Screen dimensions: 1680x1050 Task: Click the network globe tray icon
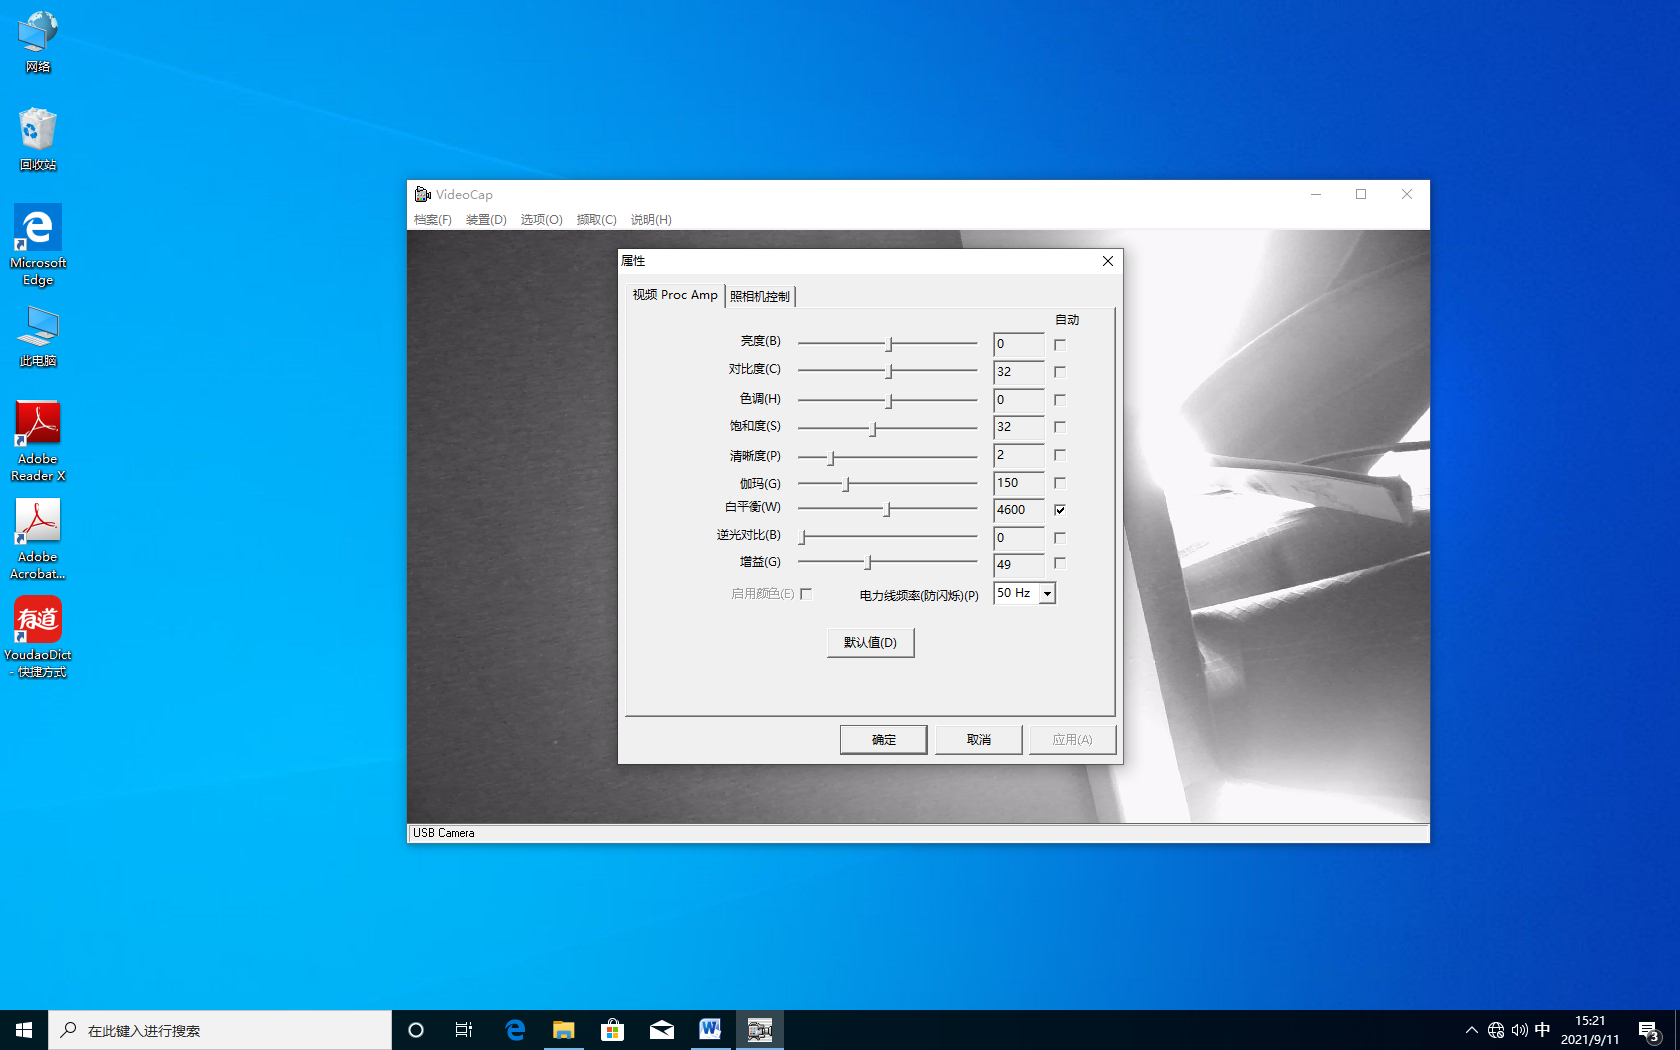click(1496, 1030)
